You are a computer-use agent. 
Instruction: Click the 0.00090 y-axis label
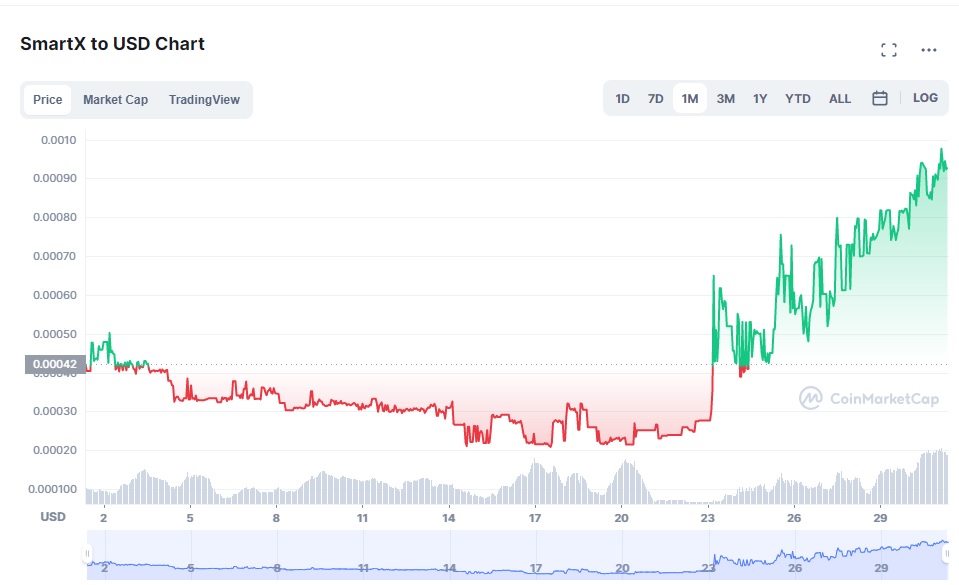coord(55,179)
